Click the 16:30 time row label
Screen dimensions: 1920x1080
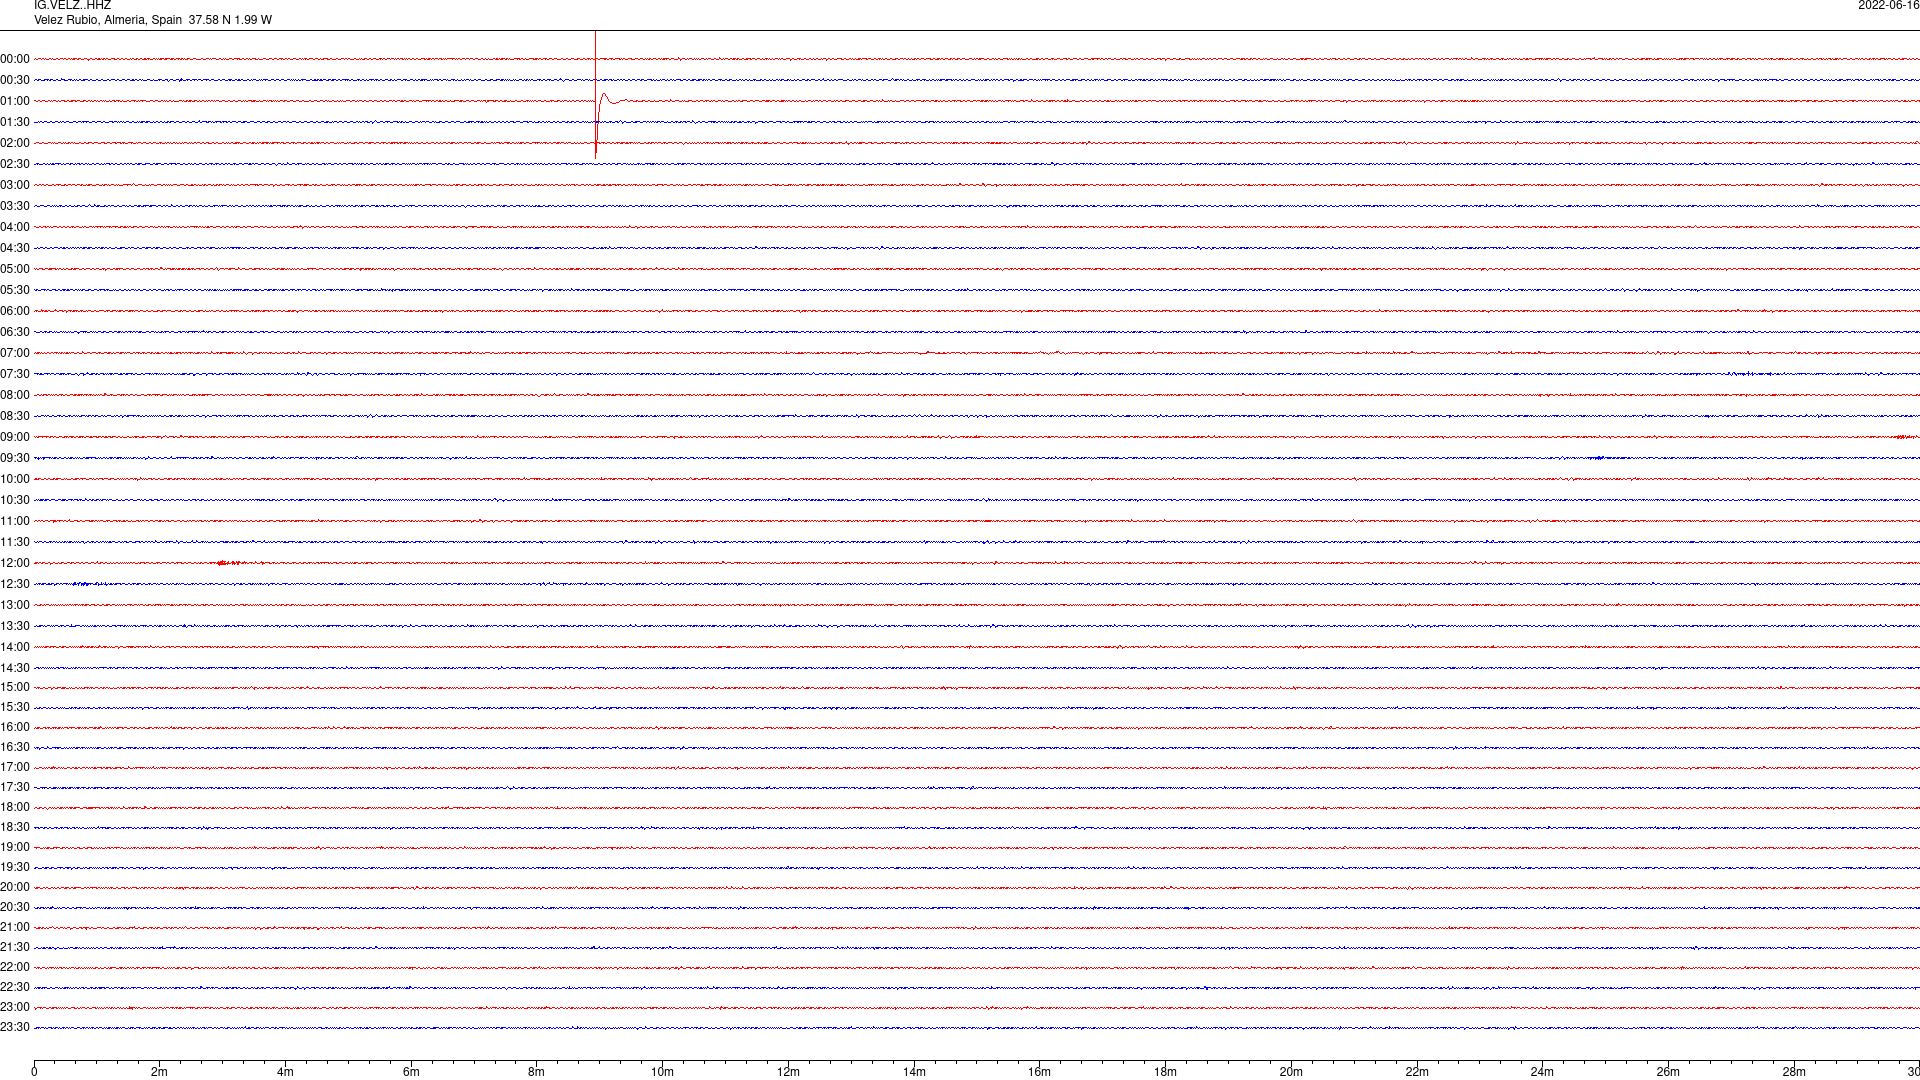click(x=15, y=747)
